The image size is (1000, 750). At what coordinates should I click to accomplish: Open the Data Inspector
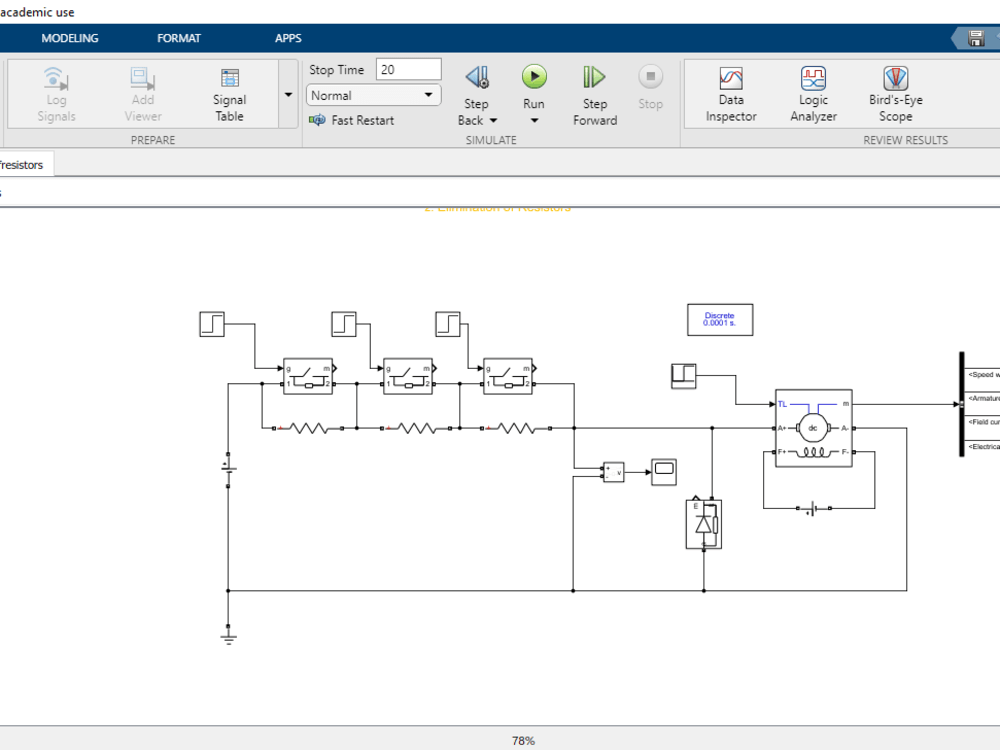(x=731, y=95)
